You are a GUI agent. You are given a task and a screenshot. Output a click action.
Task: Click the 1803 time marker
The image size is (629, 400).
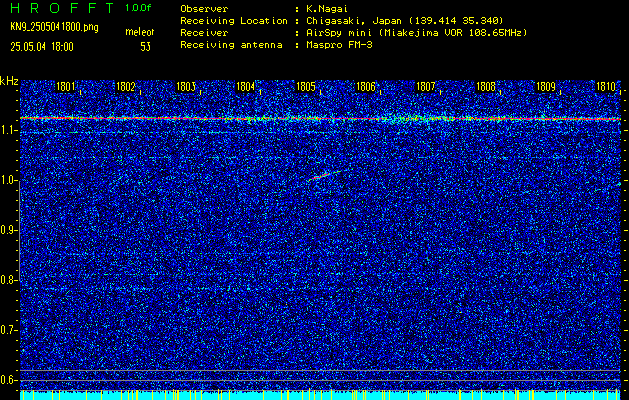click(x=186, y=87)
